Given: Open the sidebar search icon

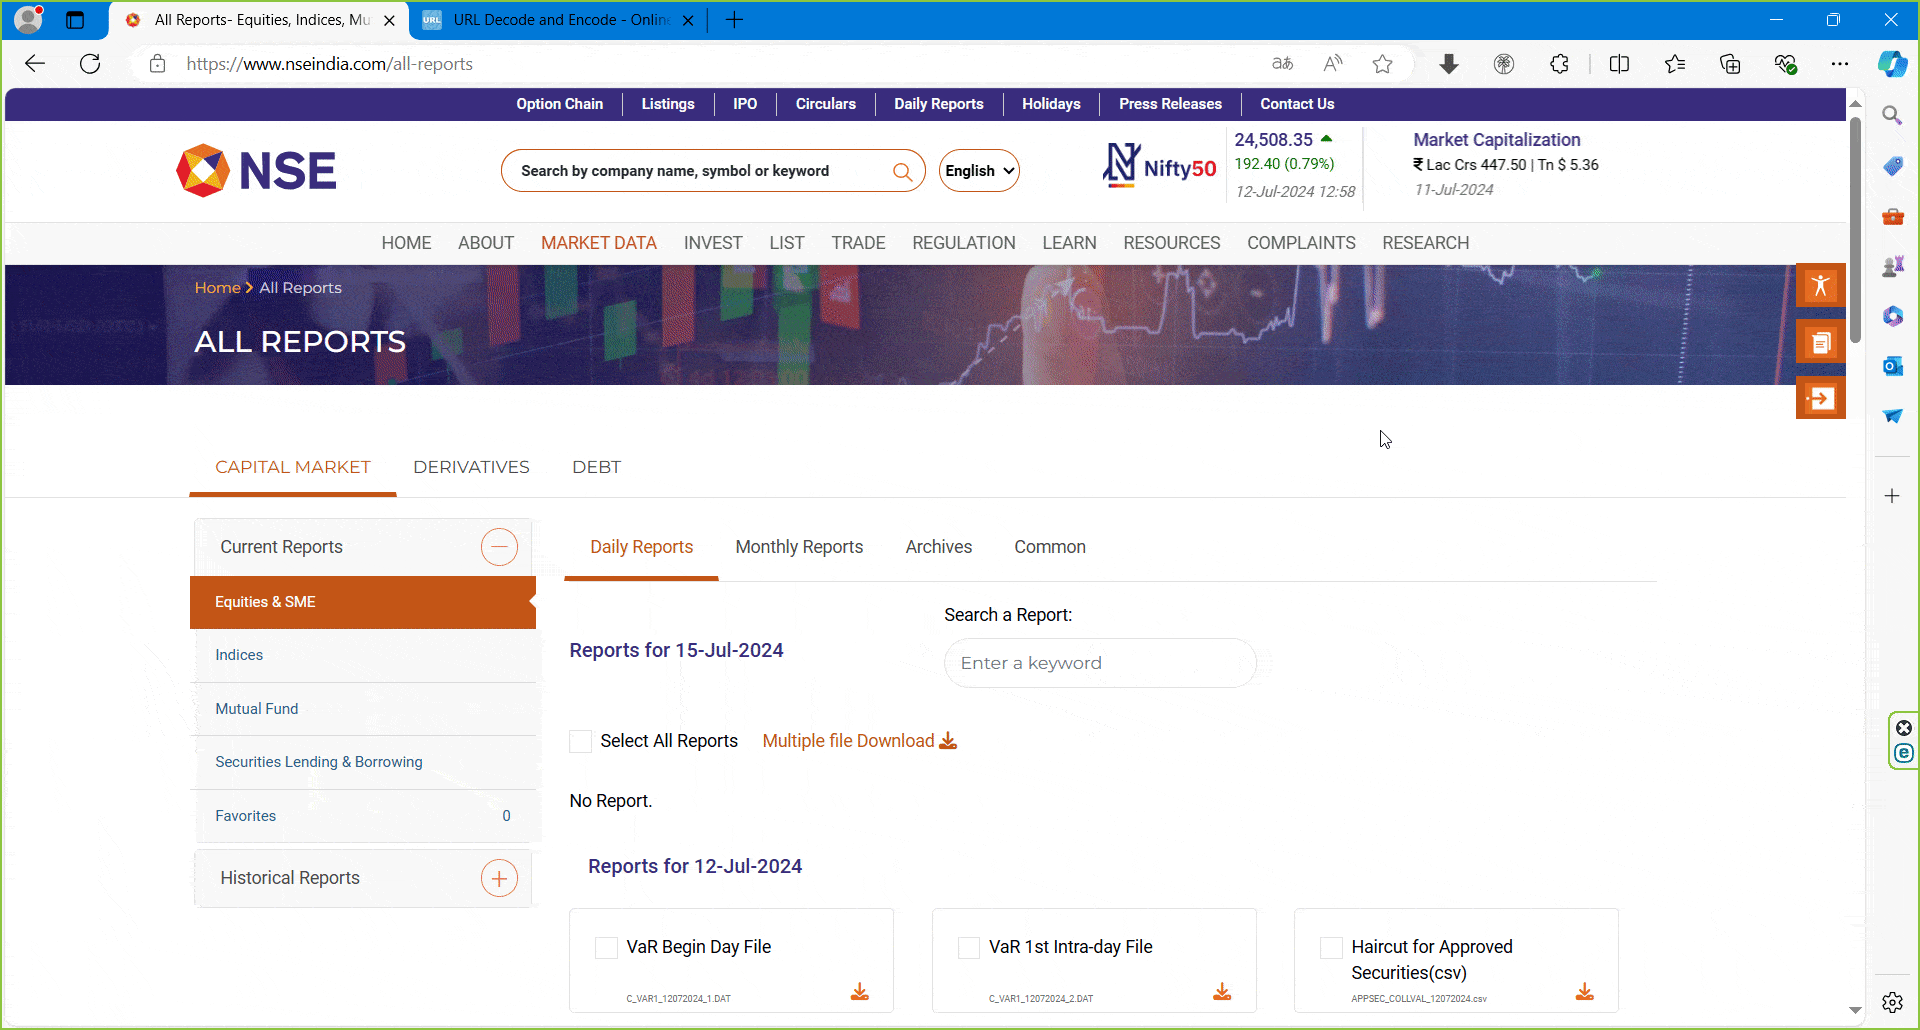Looking at the screenshot, I should coord(1892,116).
